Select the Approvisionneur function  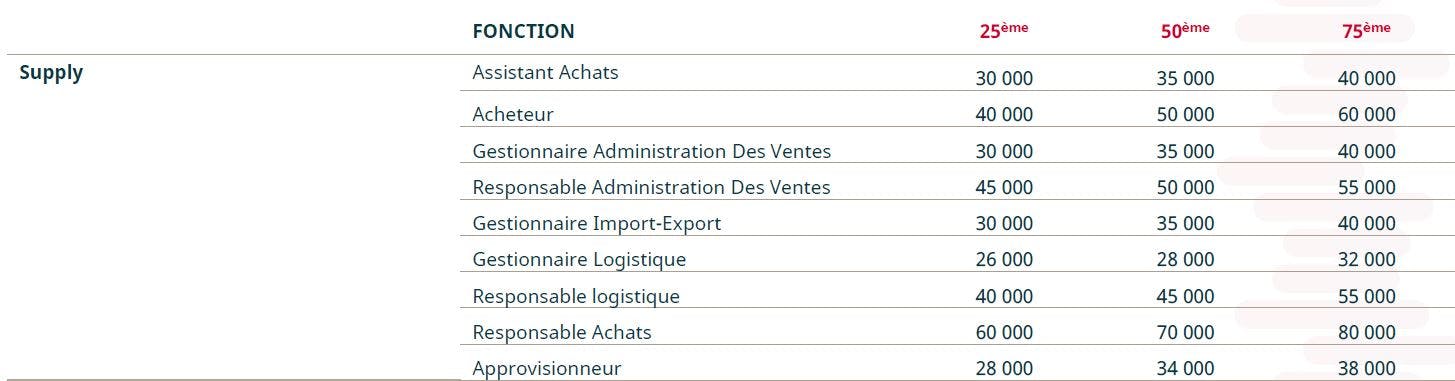point(547,368)
